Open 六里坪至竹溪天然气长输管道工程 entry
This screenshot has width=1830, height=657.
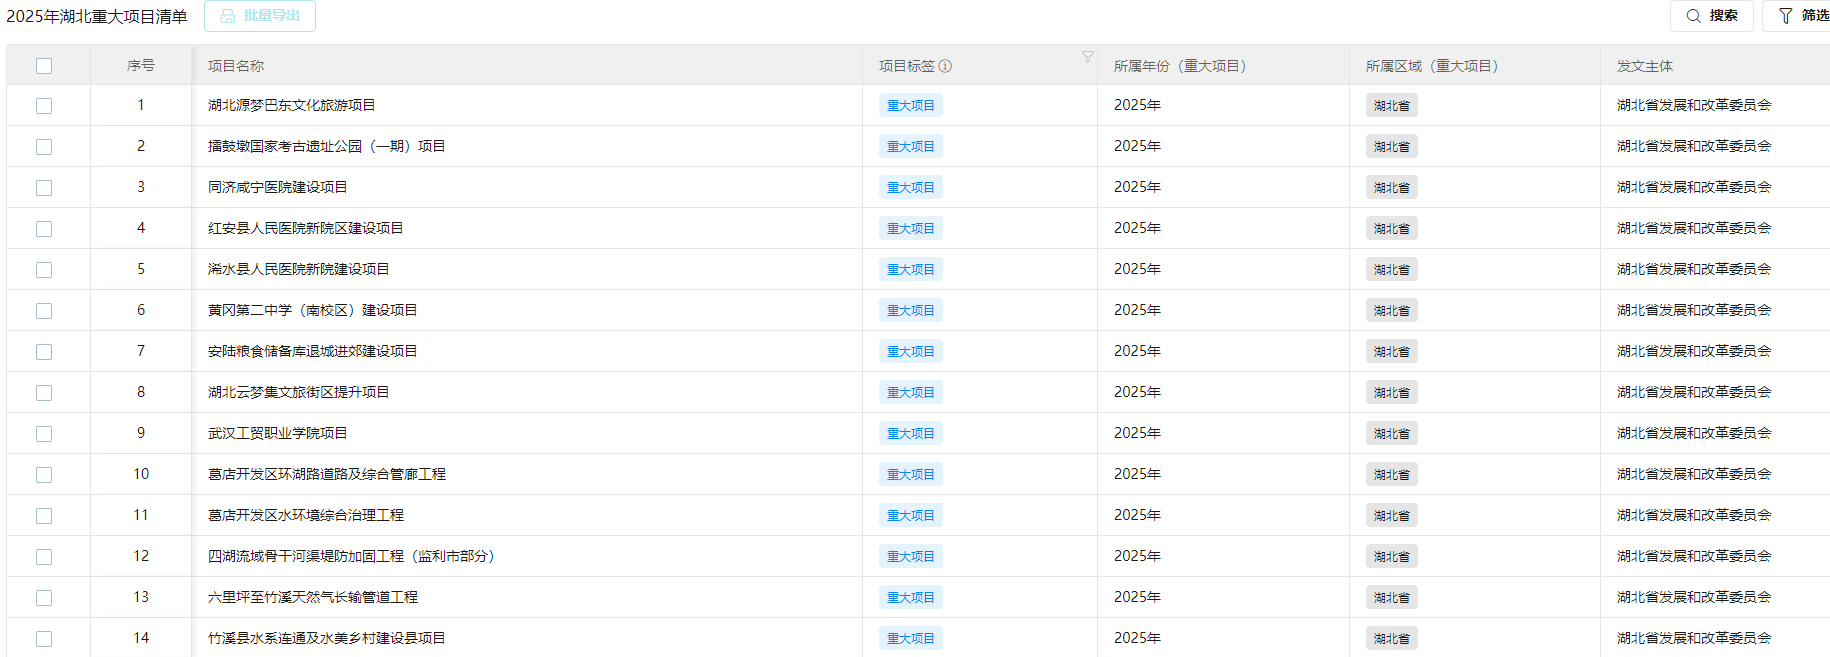coord(312,597)
